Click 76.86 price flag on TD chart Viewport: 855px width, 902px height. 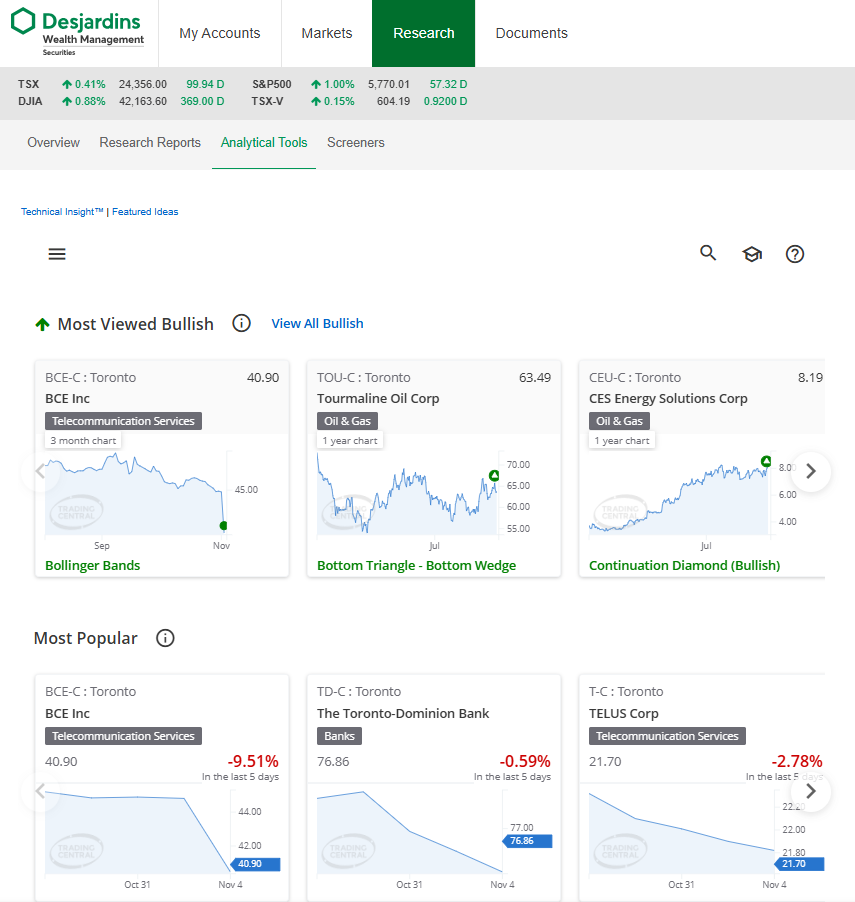[528, 841]
